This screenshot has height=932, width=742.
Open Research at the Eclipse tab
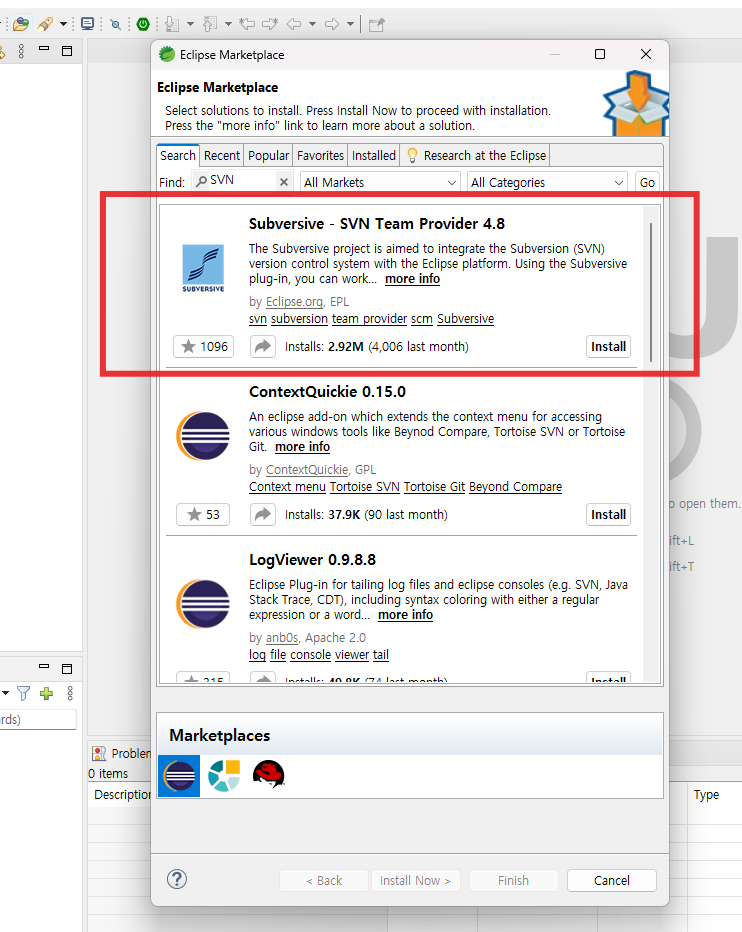476,156
